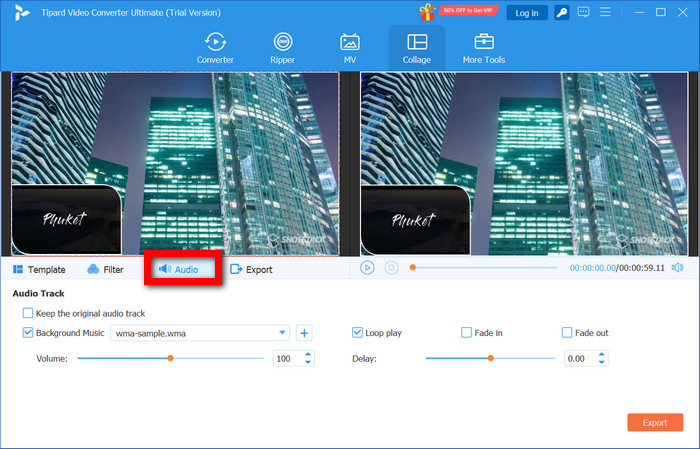Open More Tools toolbox

[x=484, y=47]
